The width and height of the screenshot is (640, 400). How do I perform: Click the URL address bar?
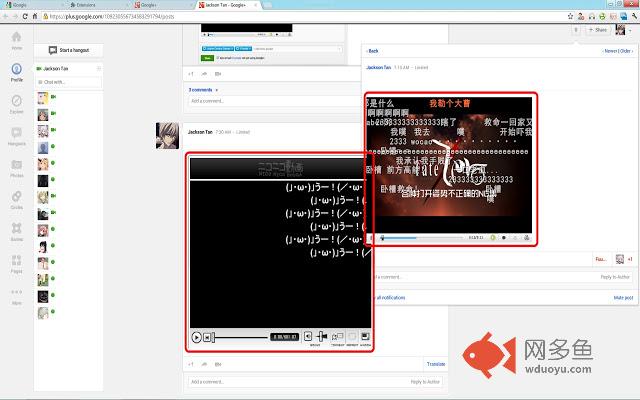tap(302, 16)
